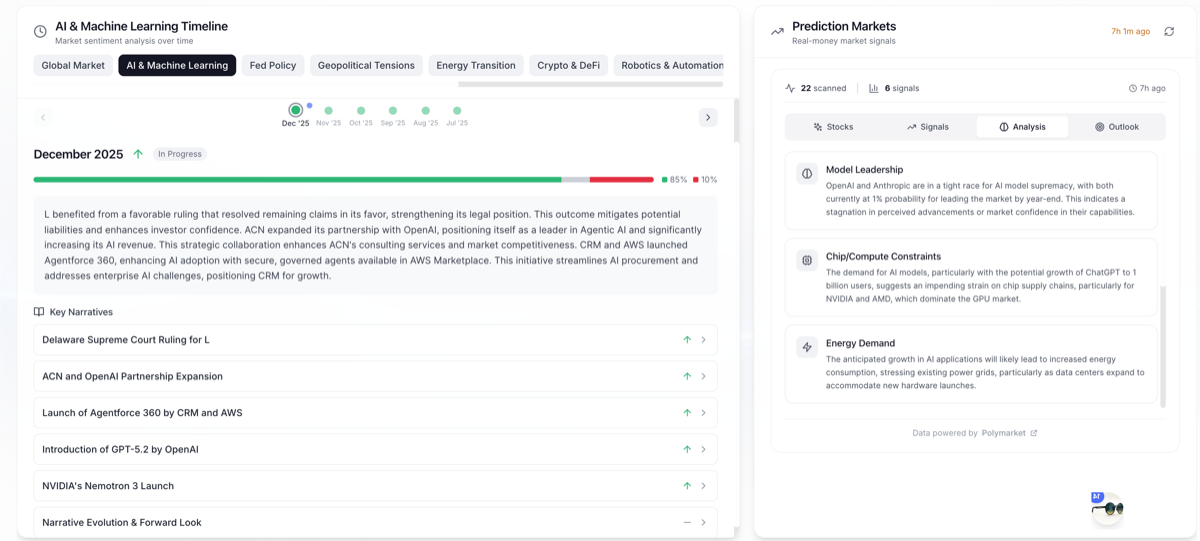Click the book icon beside Key Narratives
Screen dimensions: 1200x541
click(x=39, y=312)
